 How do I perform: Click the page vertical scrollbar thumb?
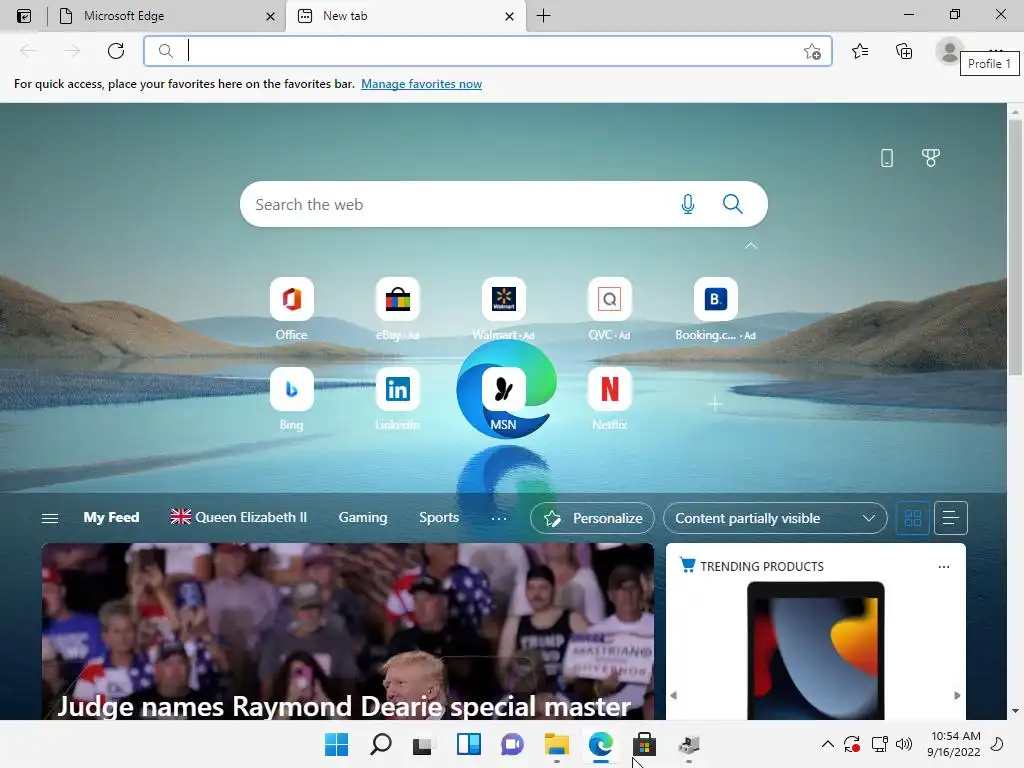point(1015,247)
